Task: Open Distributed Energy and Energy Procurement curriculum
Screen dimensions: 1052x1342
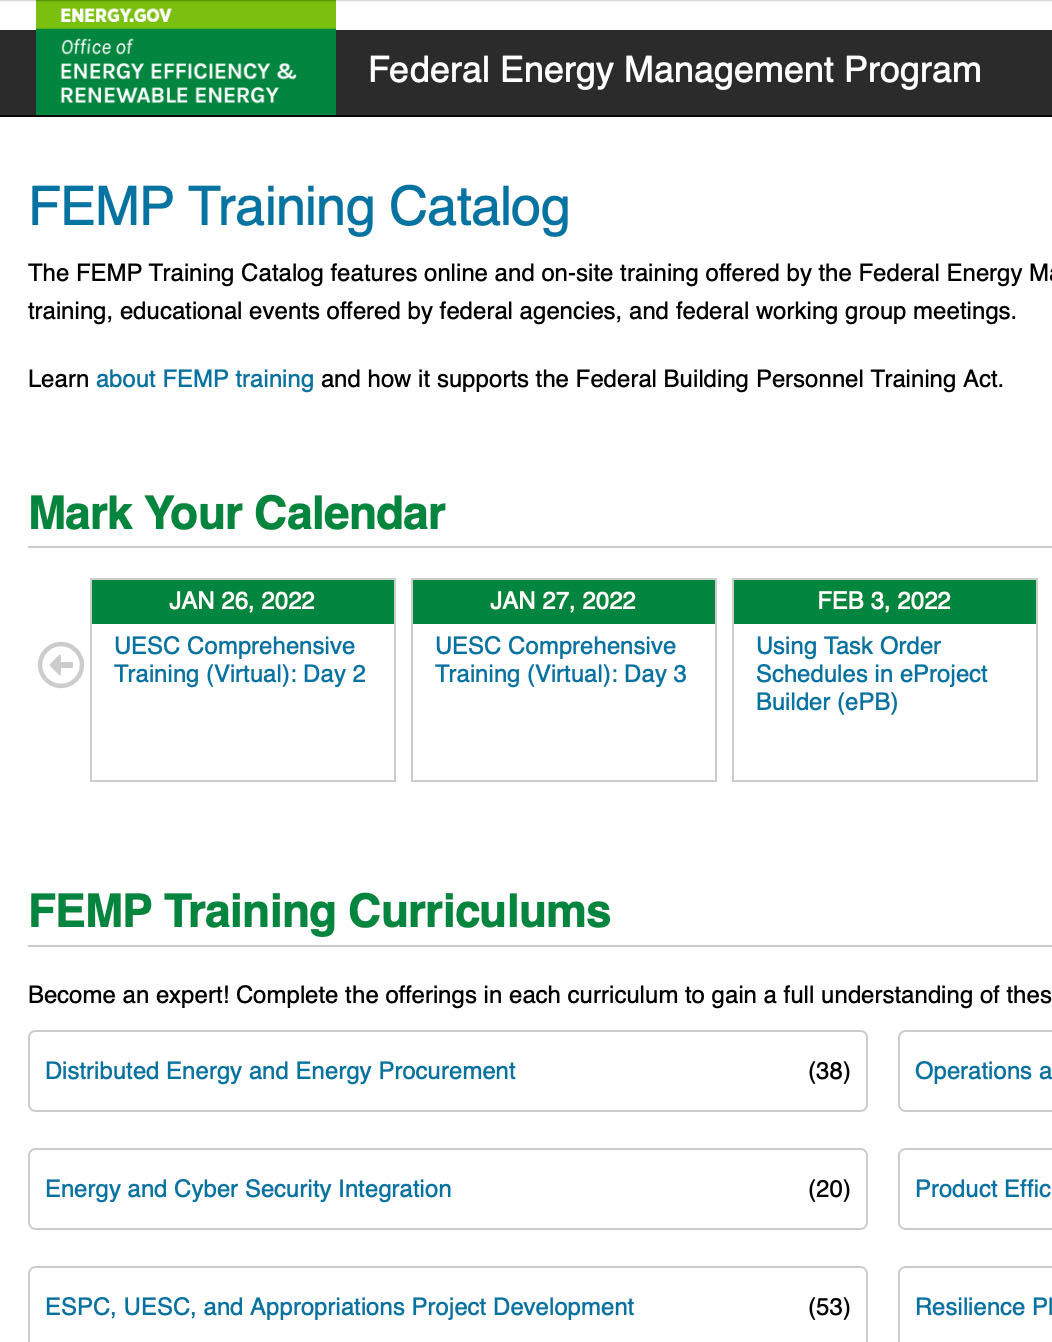Action: [281, 1071]
